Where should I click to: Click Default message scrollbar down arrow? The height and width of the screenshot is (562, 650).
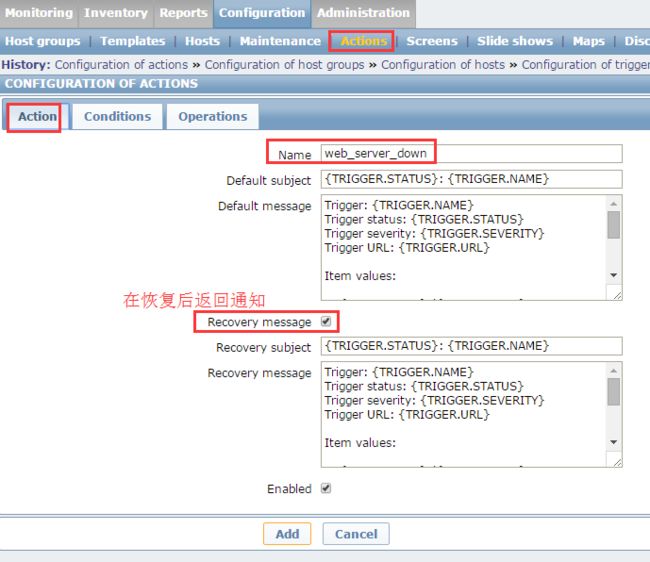click(614, 275)
